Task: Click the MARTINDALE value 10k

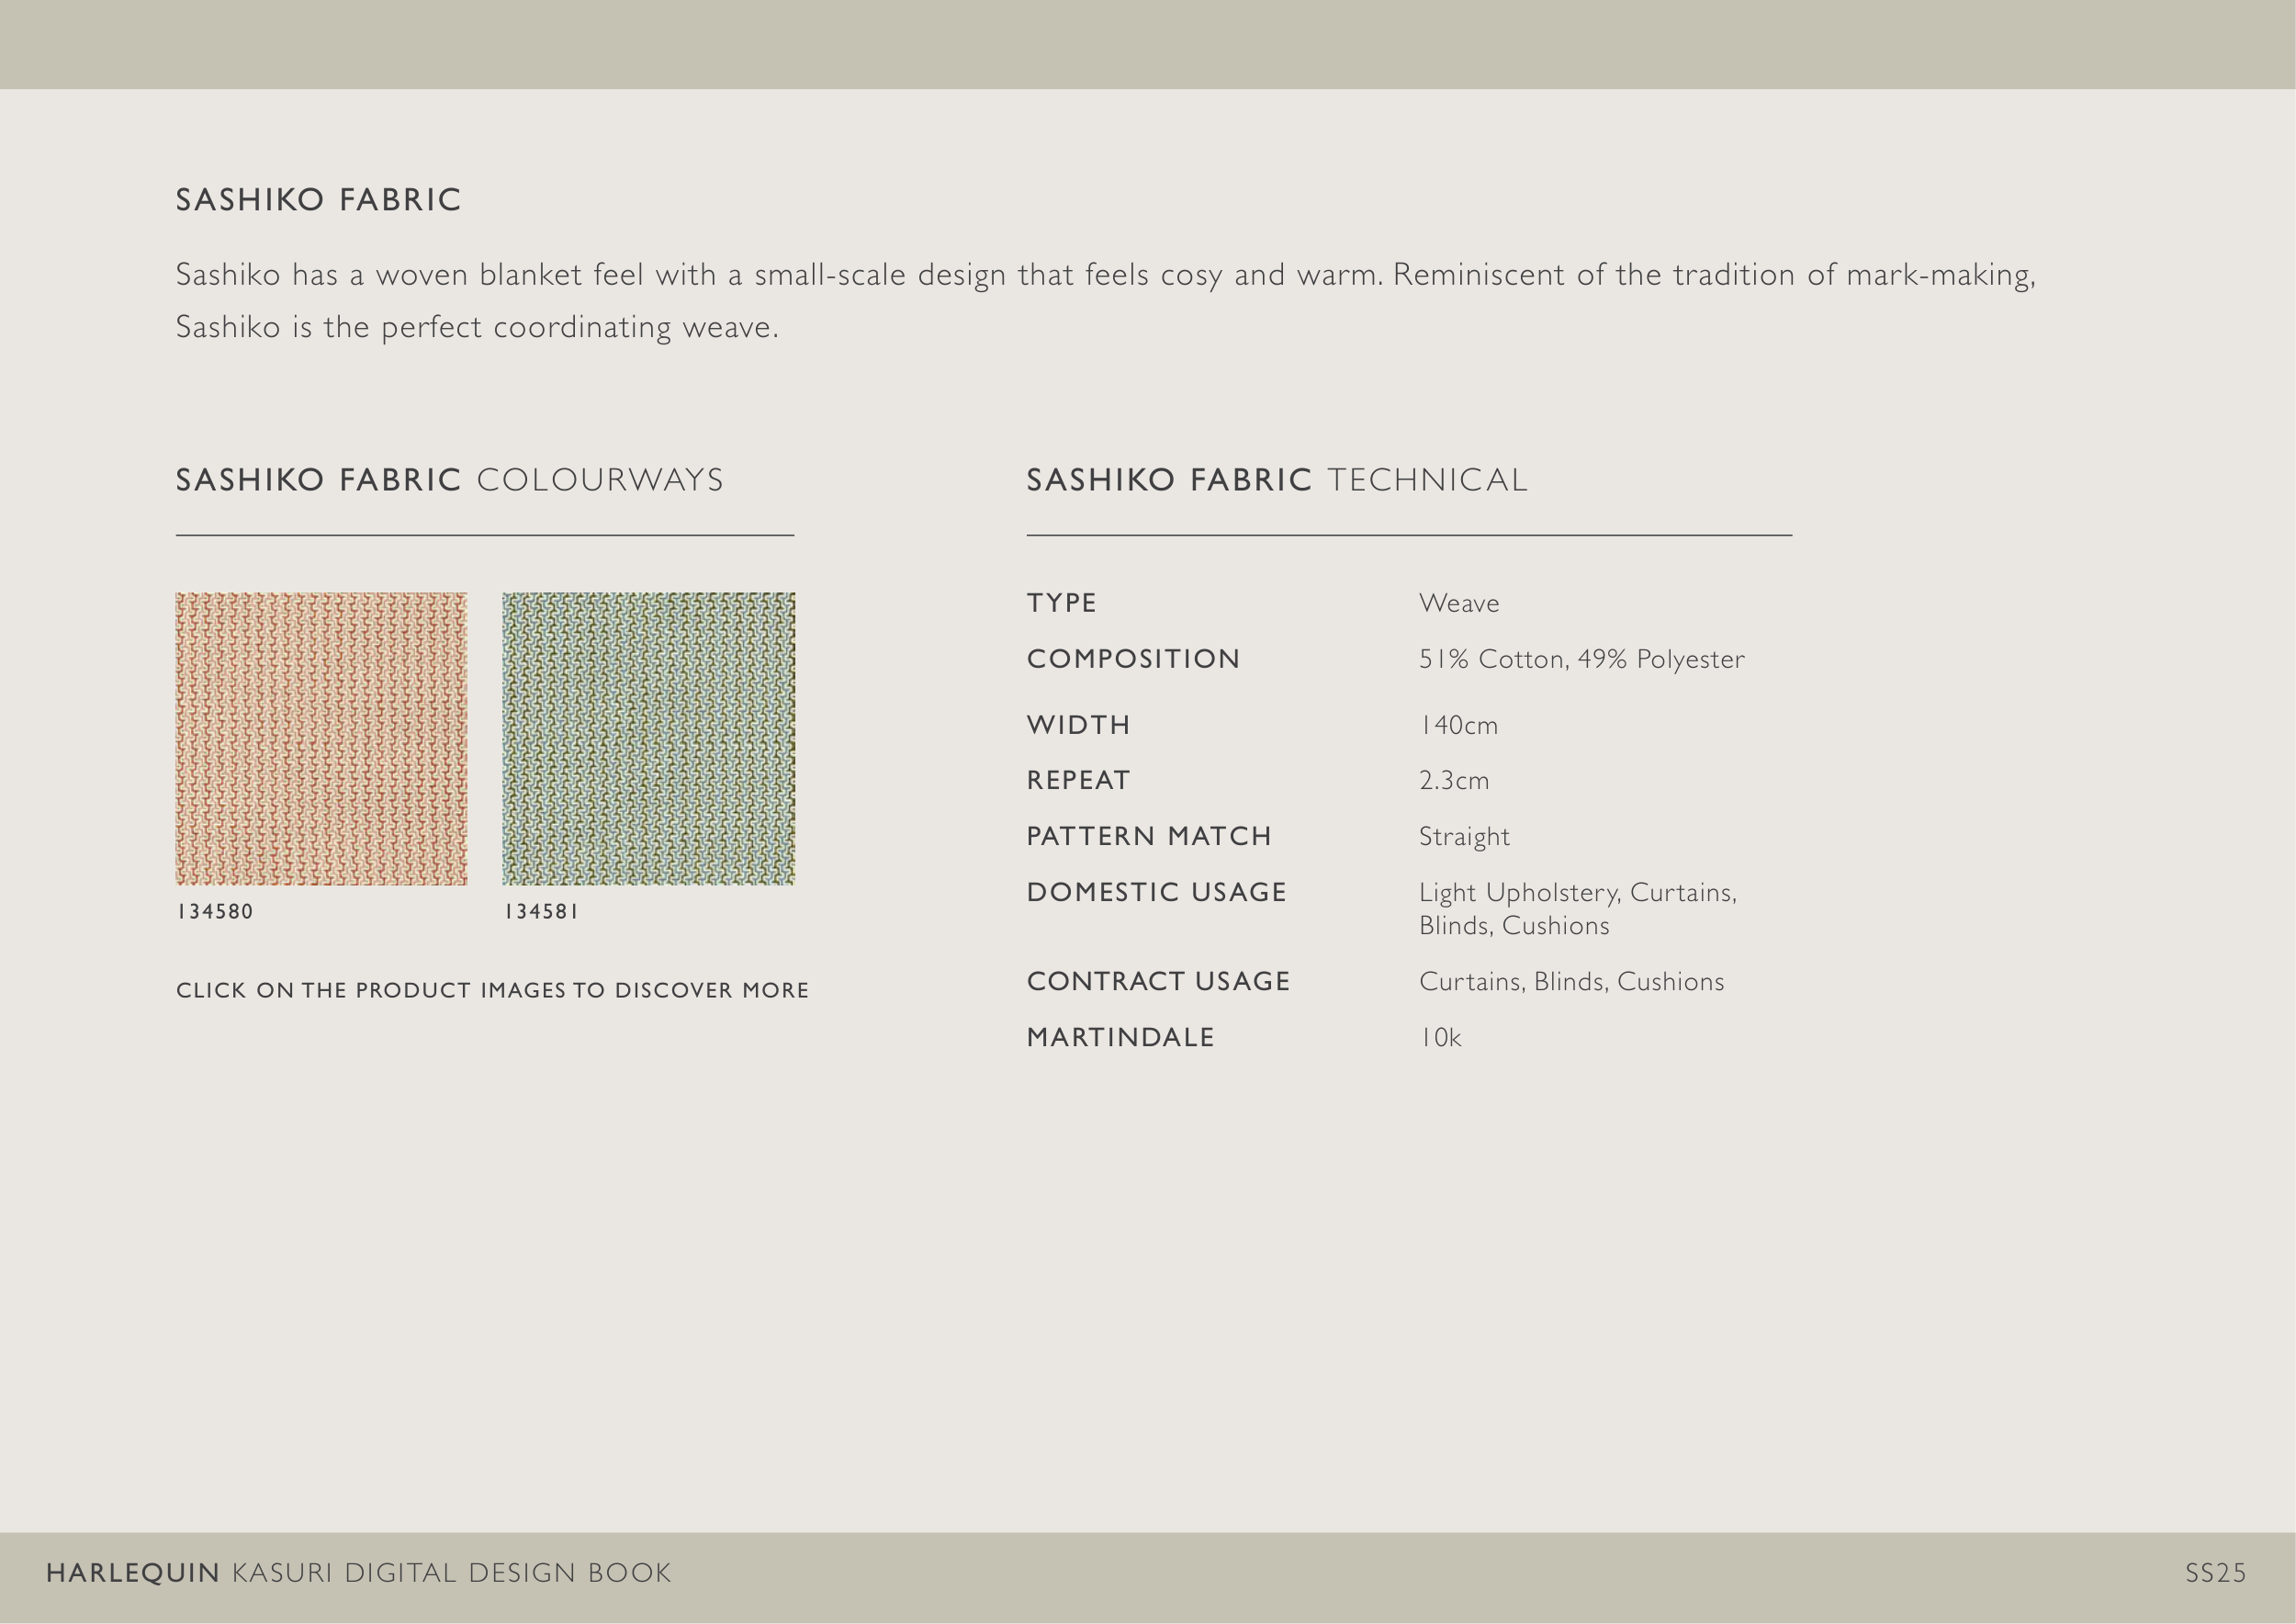Action: click(x=1440, y=1037)
